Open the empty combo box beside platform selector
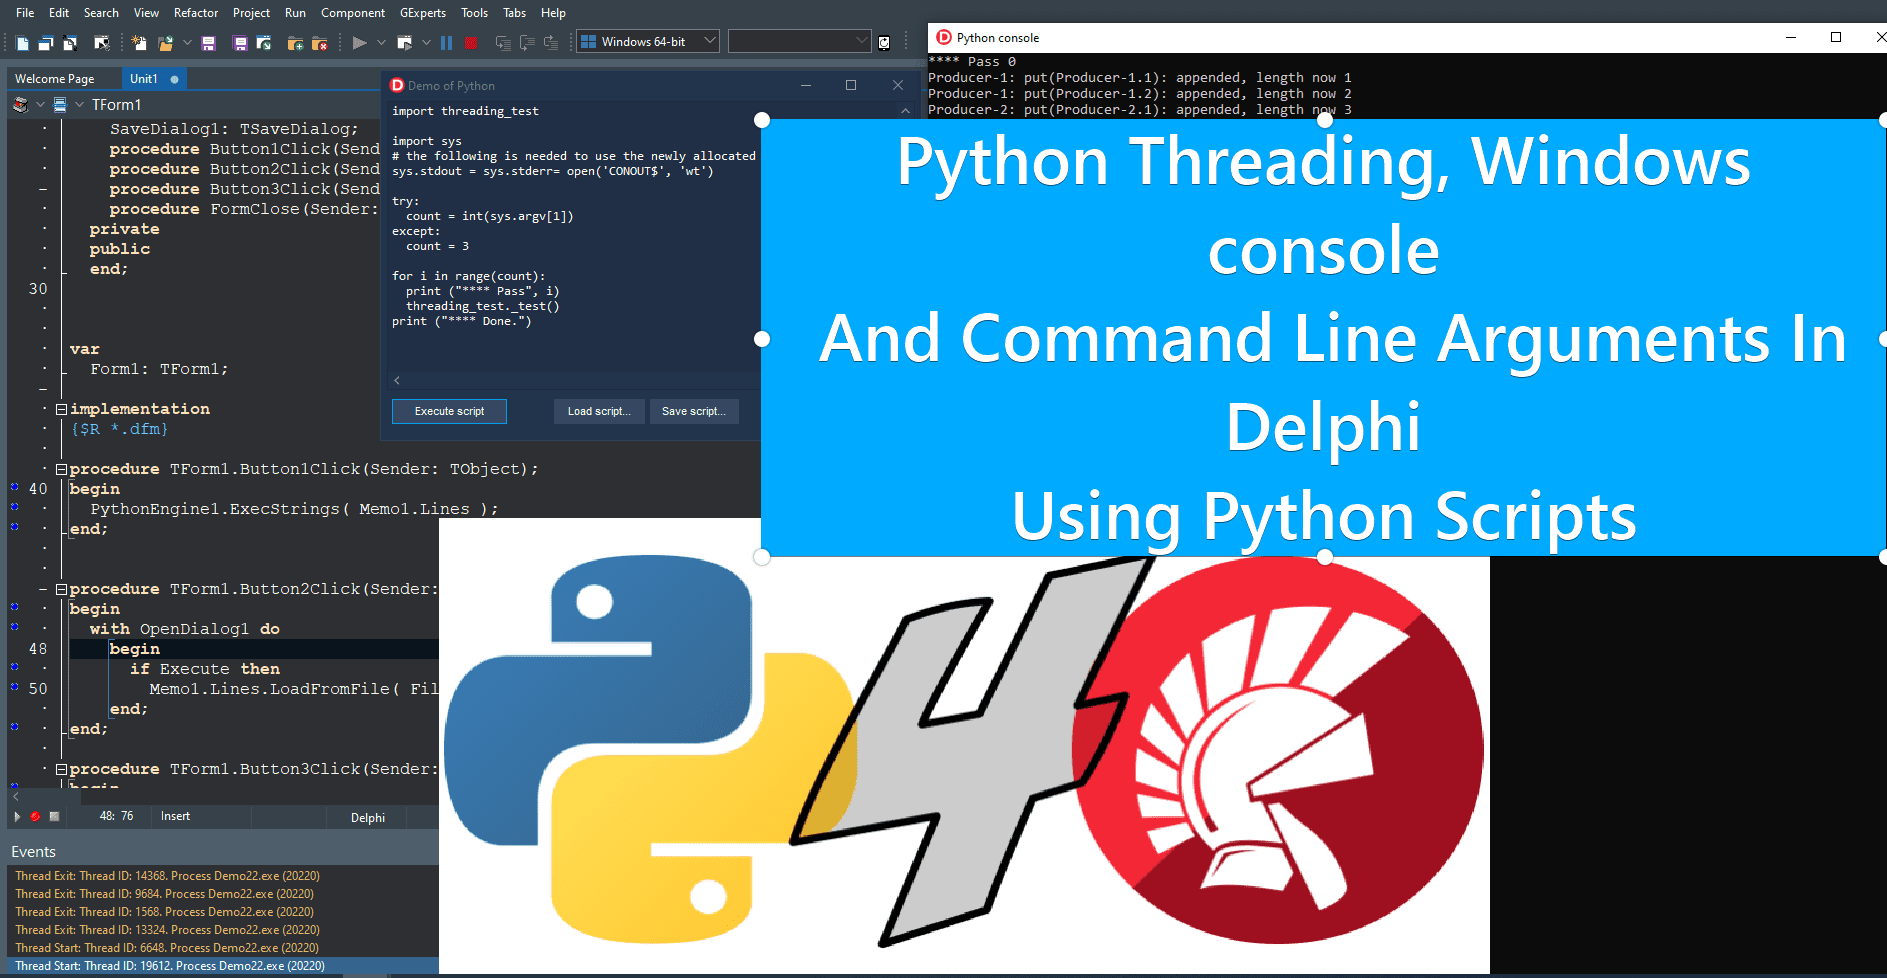The width and height of the screenshot is (1887, 978). point(862,41)
